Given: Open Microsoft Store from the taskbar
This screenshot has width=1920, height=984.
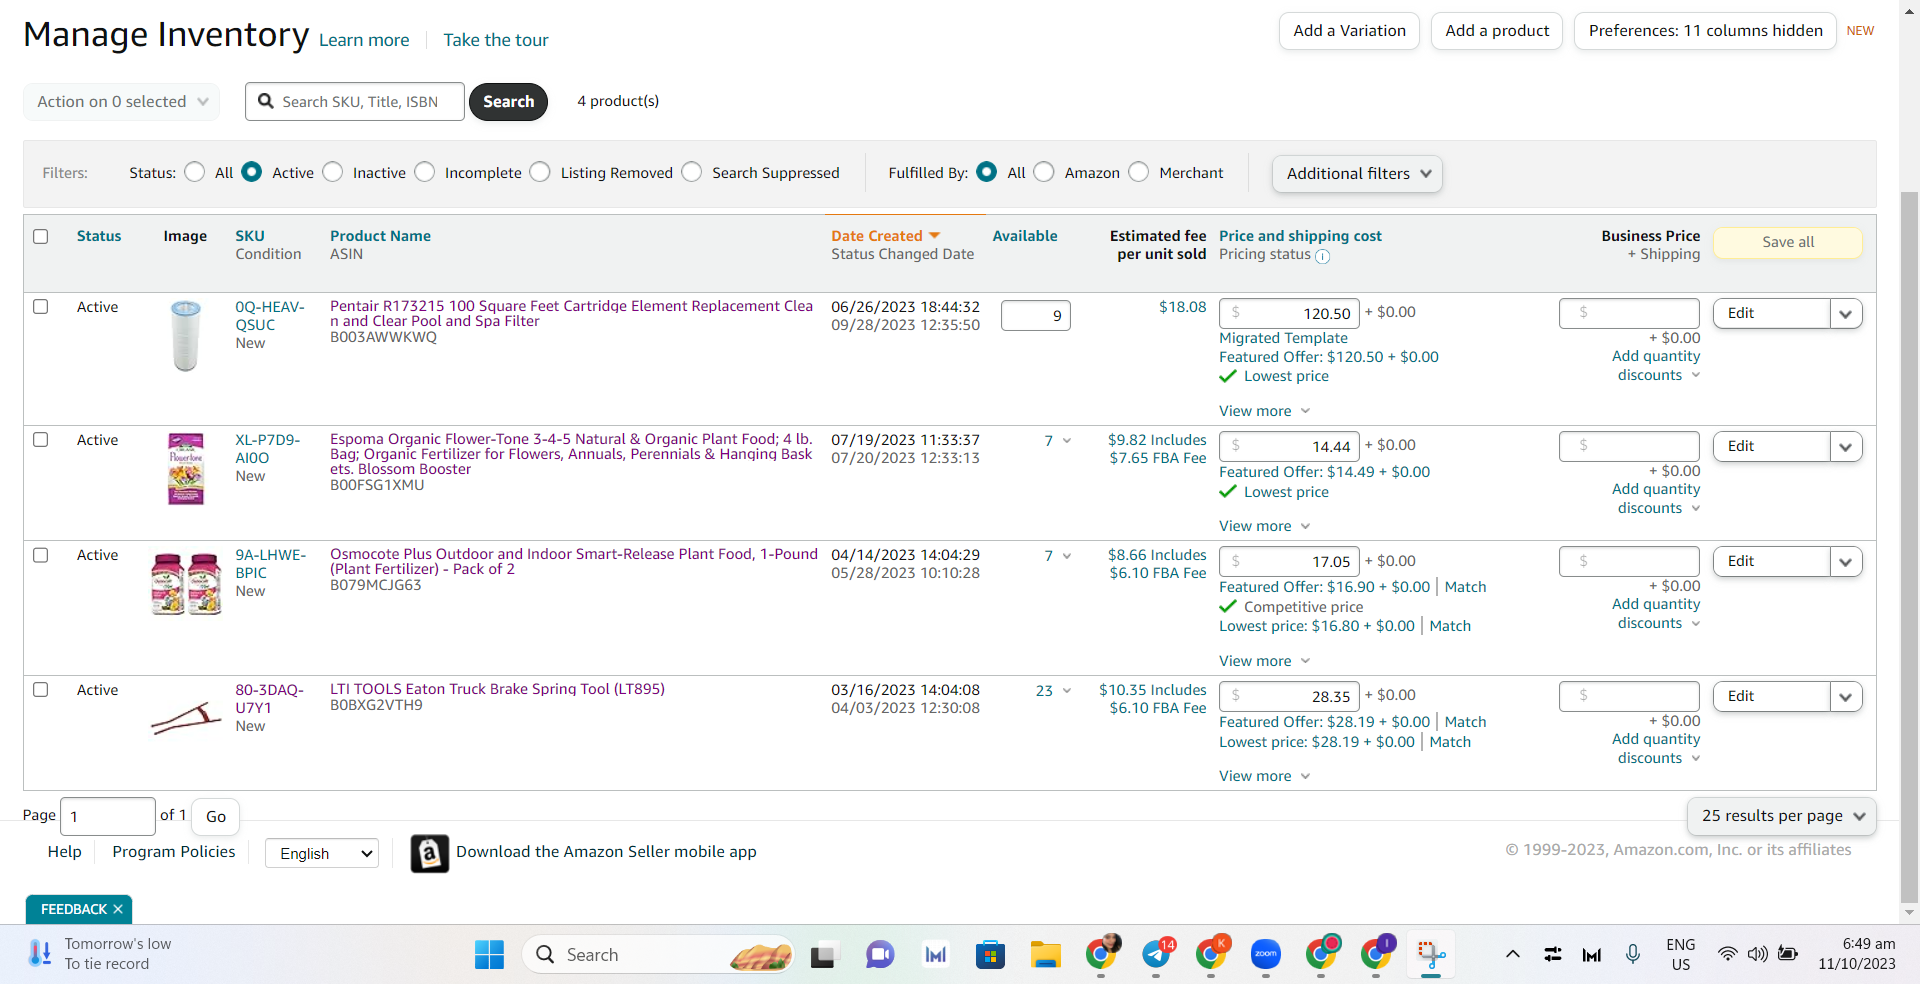Looking at the screenshot, I should click(x=990, y=955).
